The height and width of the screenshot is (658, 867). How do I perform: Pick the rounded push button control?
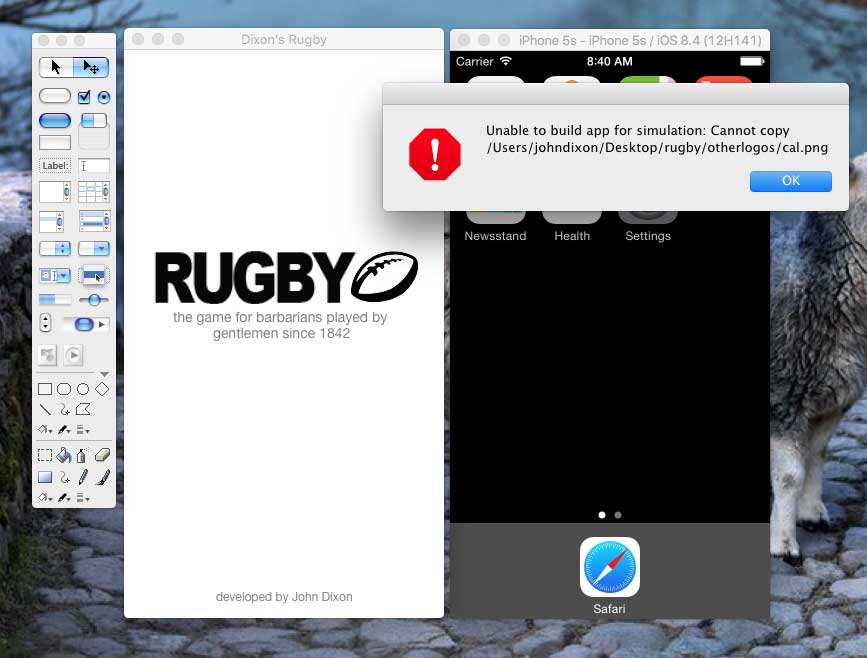coord(55,96)
